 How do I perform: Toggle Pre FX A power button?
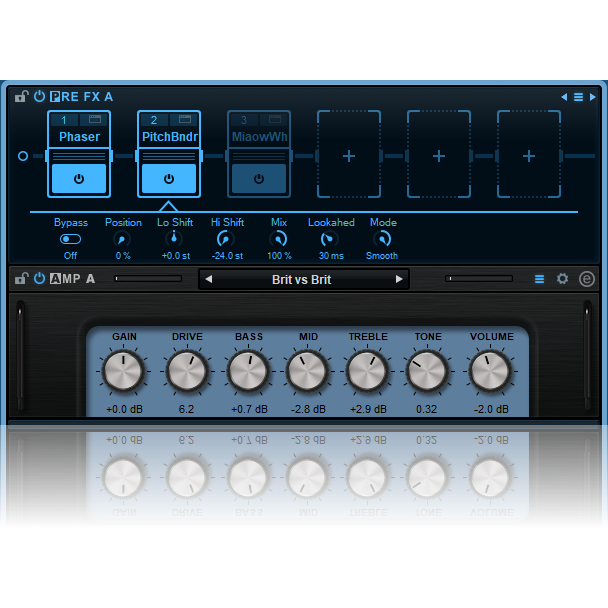click(x=40, y=96)
